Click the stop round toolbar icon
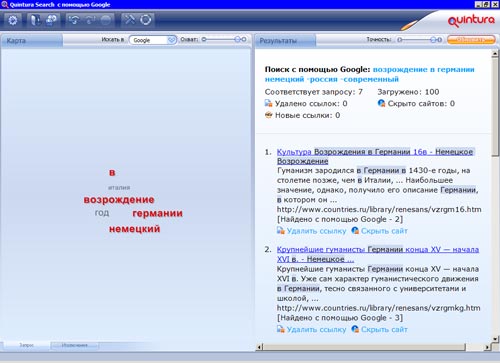500x363 pixels. [106, 20]
